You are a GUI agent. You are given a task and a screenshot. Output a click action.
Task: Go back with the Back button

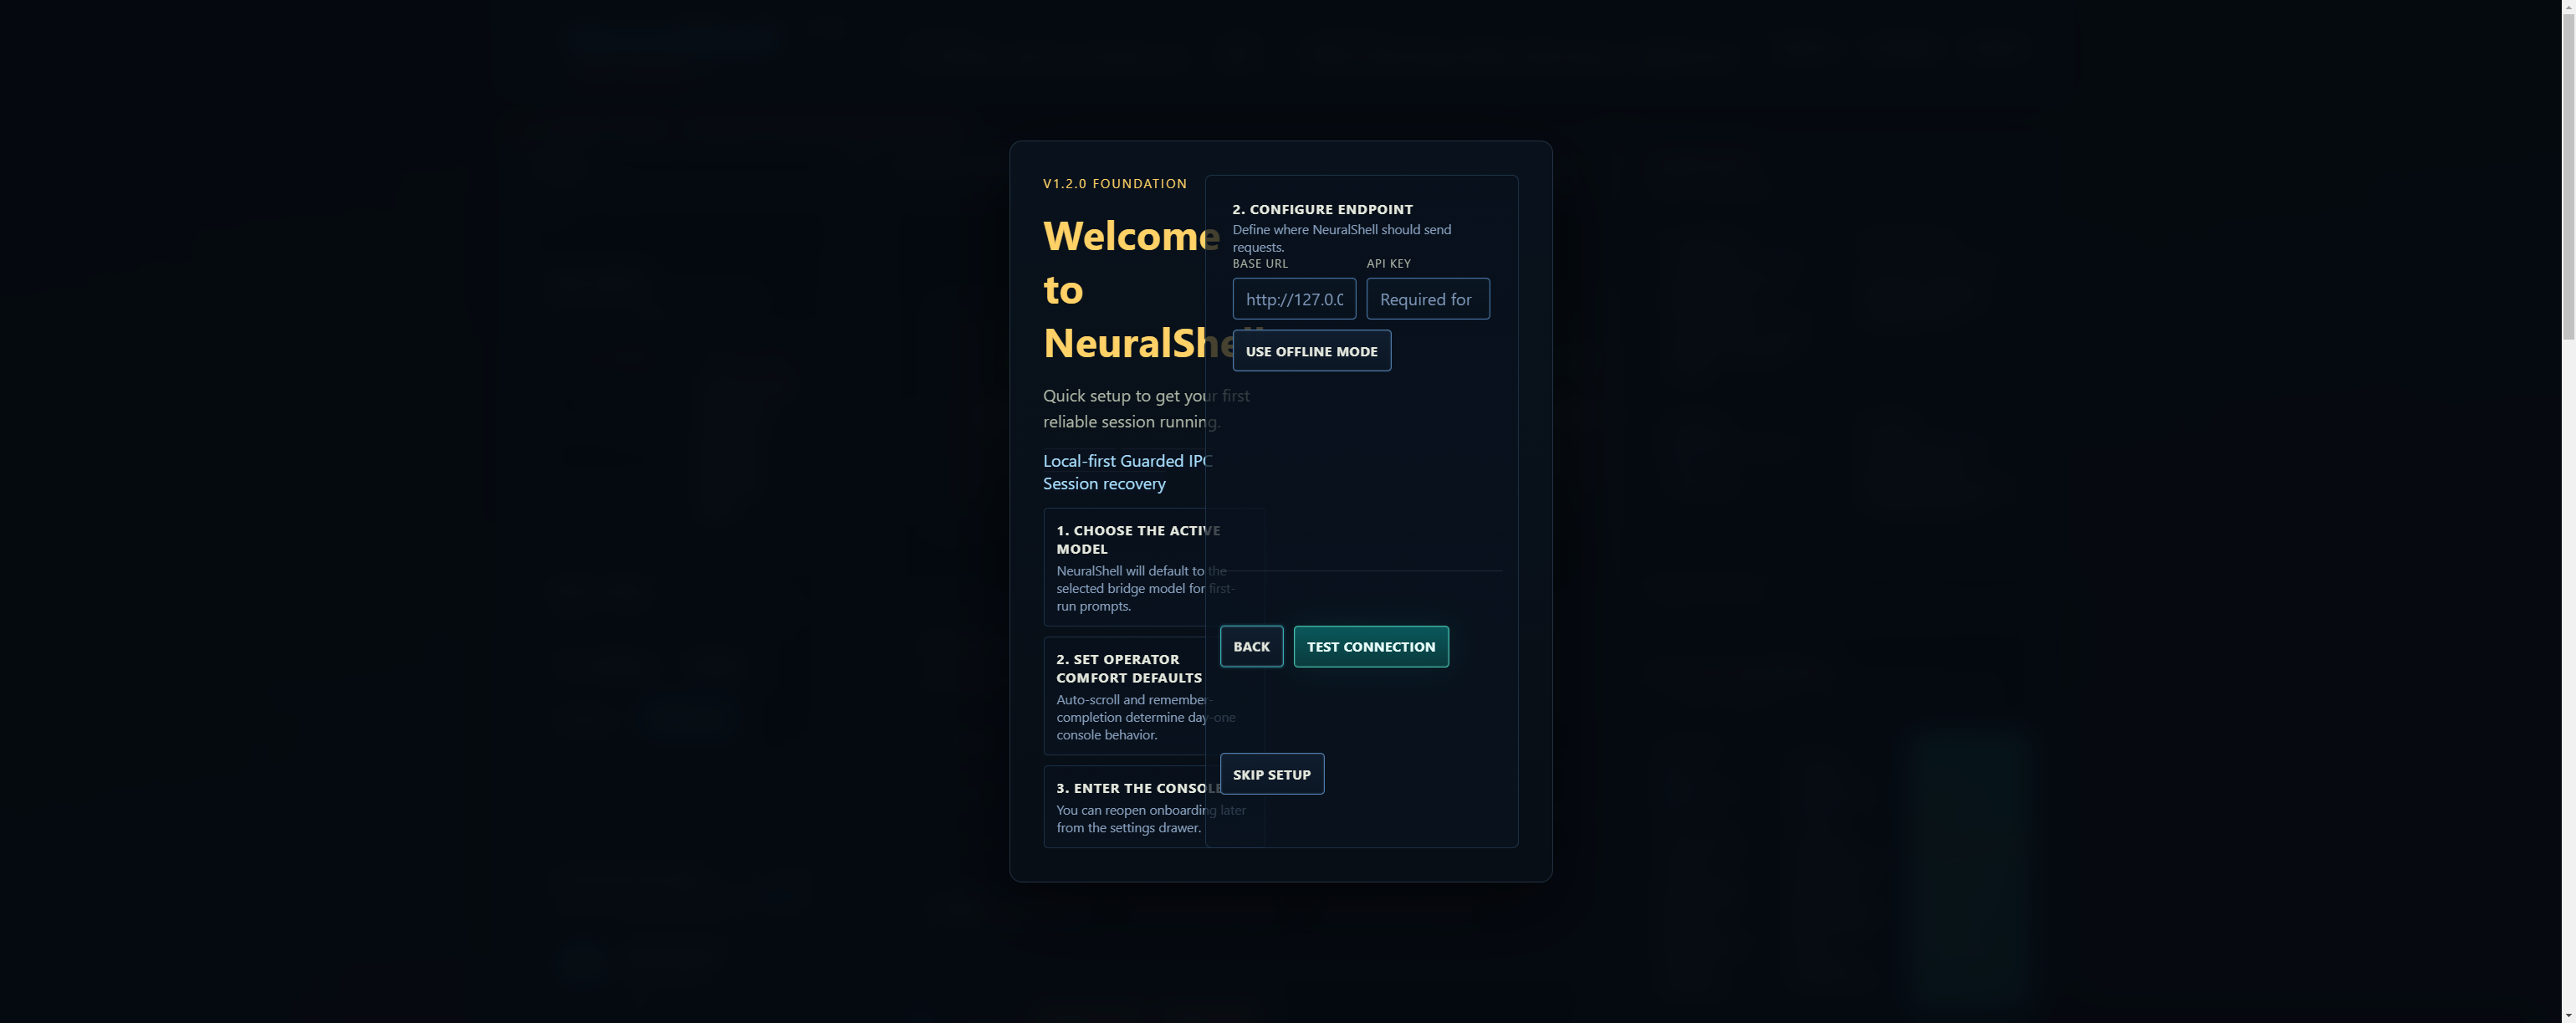pos(1251,647)
